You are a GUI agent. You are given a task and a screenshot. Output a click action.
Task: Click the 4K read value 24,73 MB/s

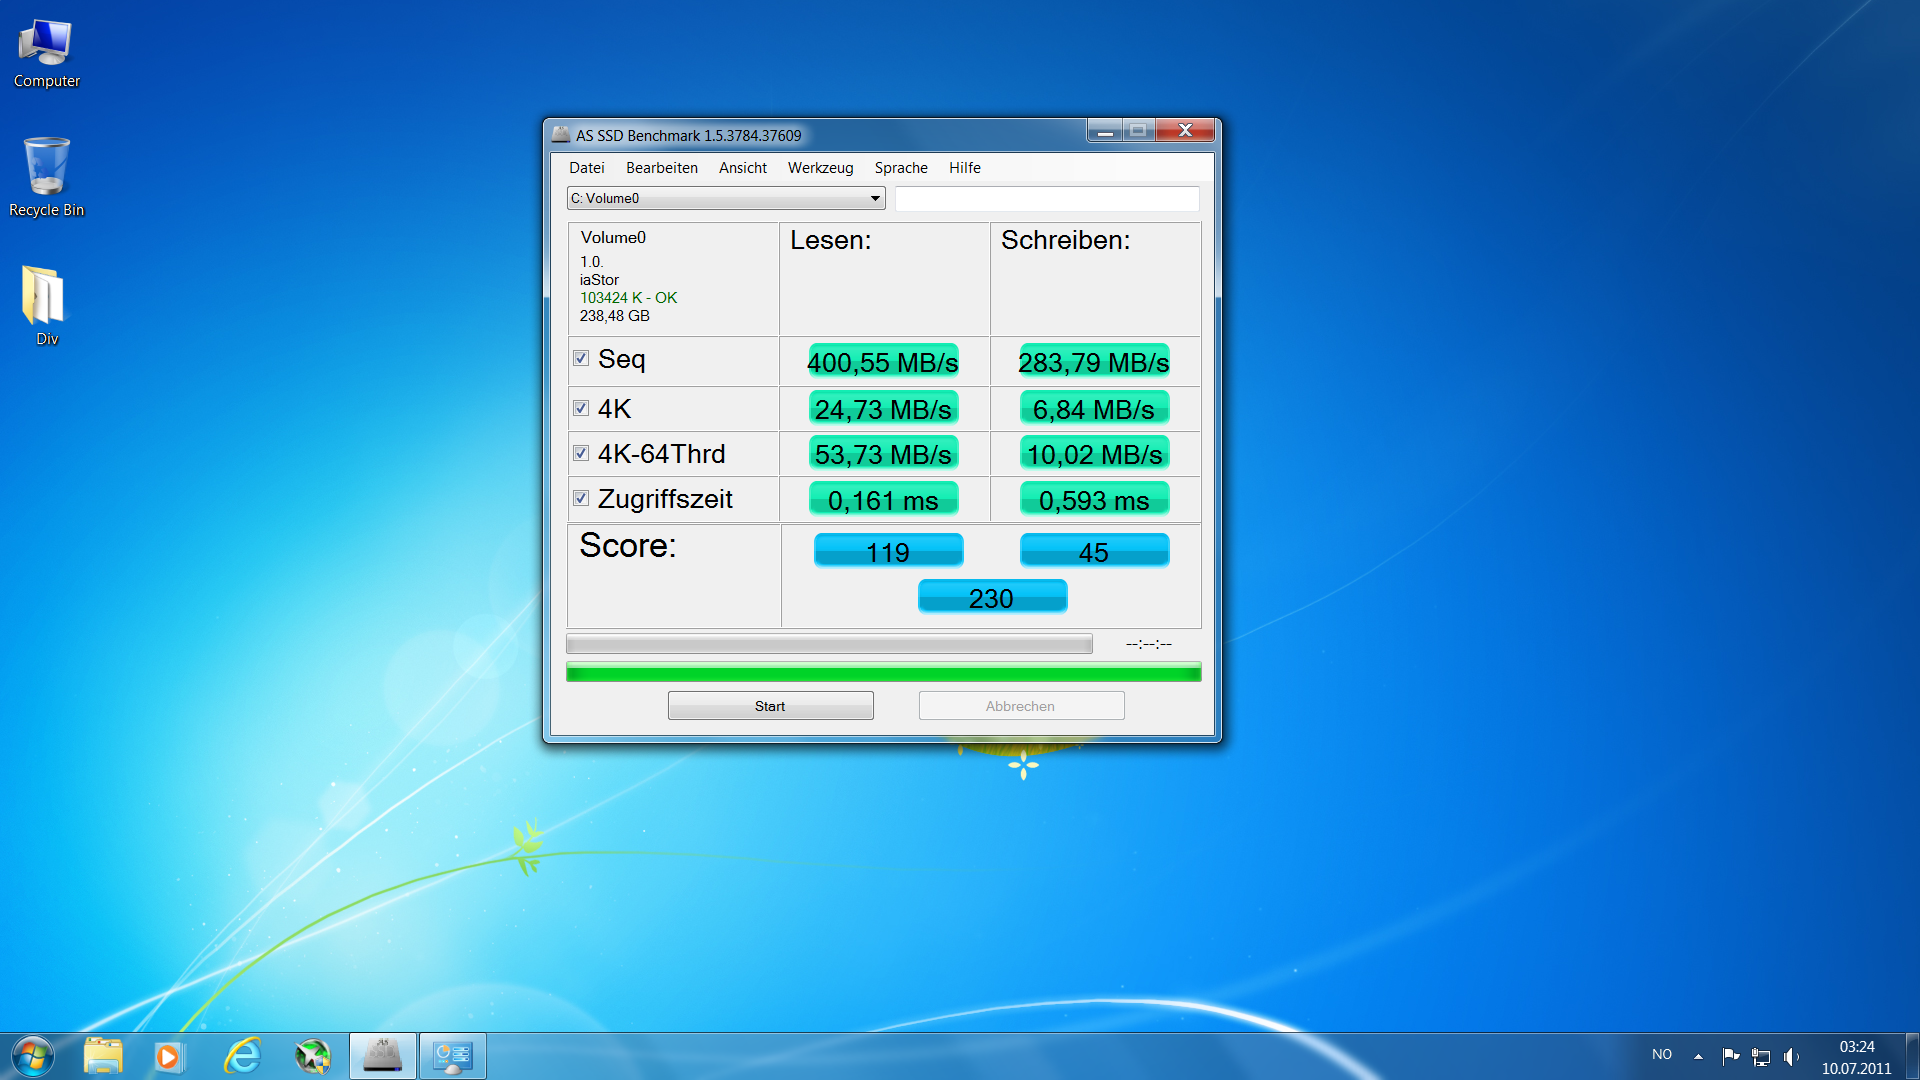tap(883, 409)
